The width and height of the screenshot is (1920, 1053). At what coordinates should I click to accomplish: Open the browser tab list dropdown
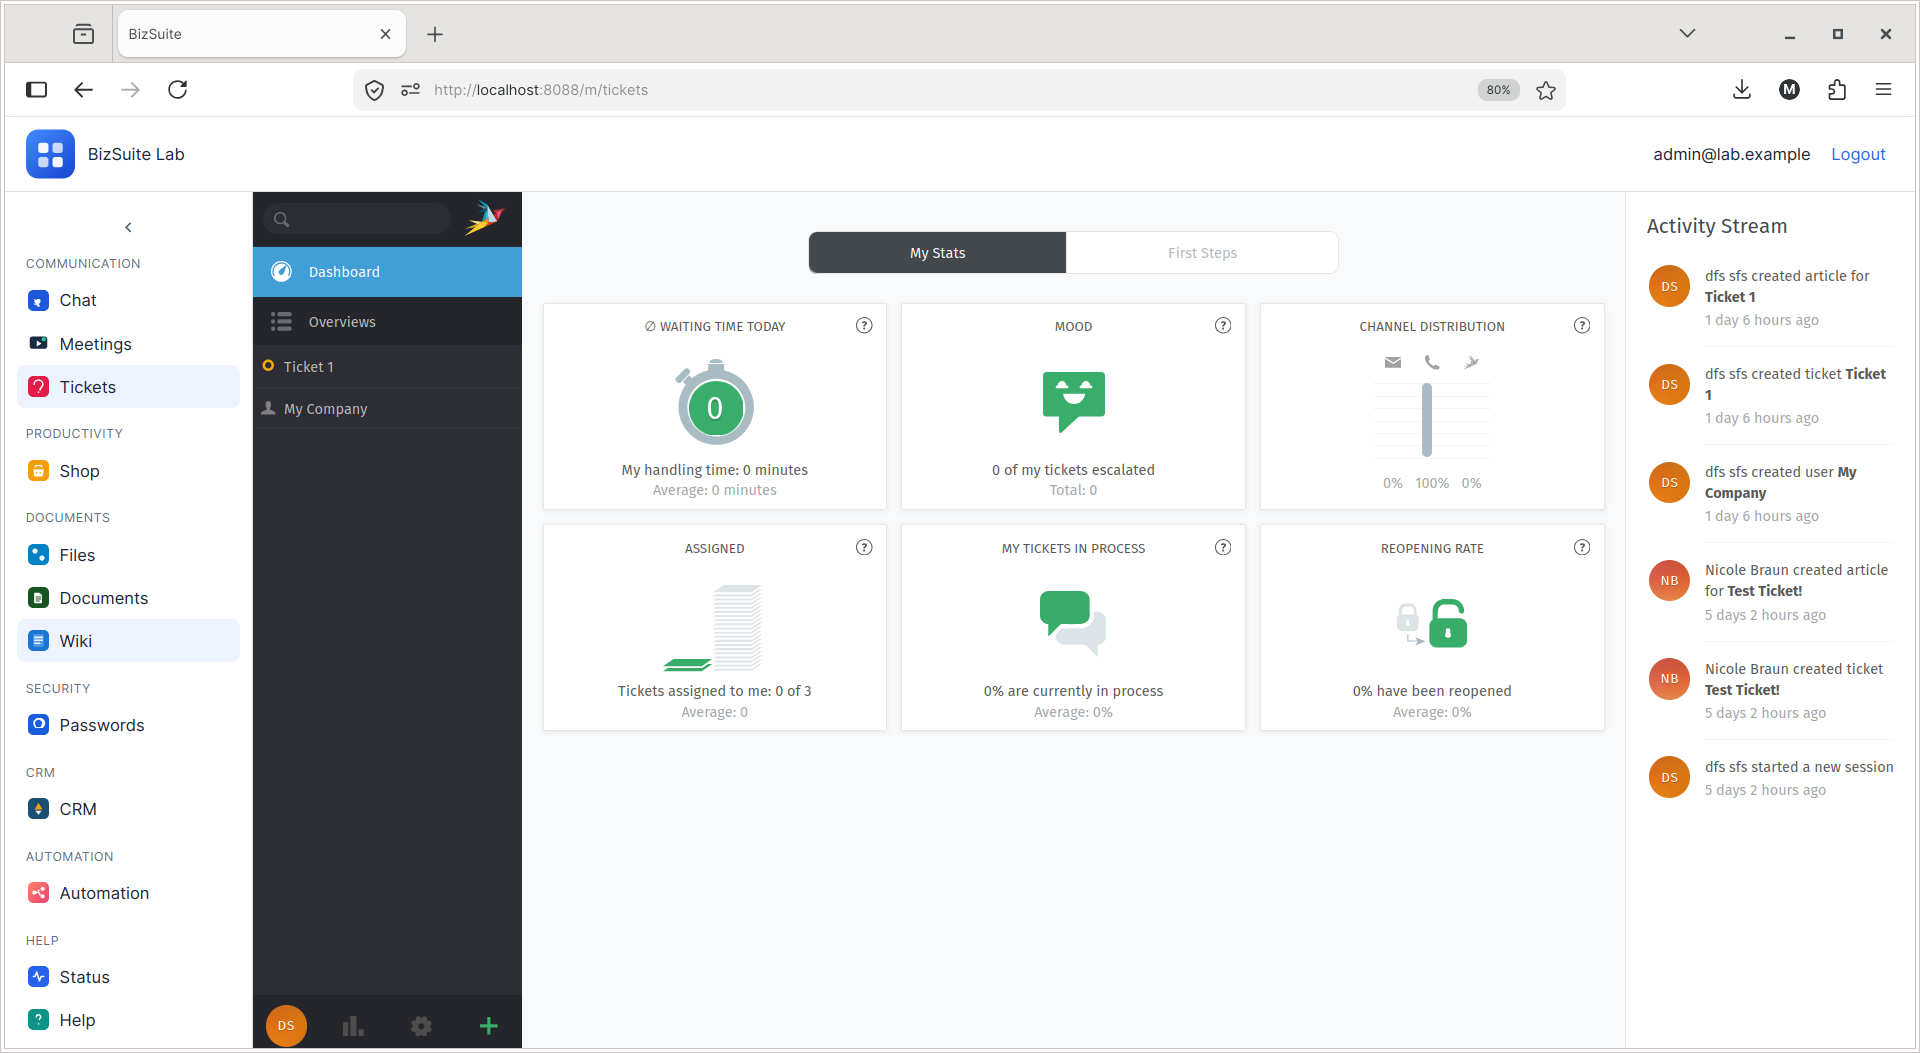tap(1687, 33)
